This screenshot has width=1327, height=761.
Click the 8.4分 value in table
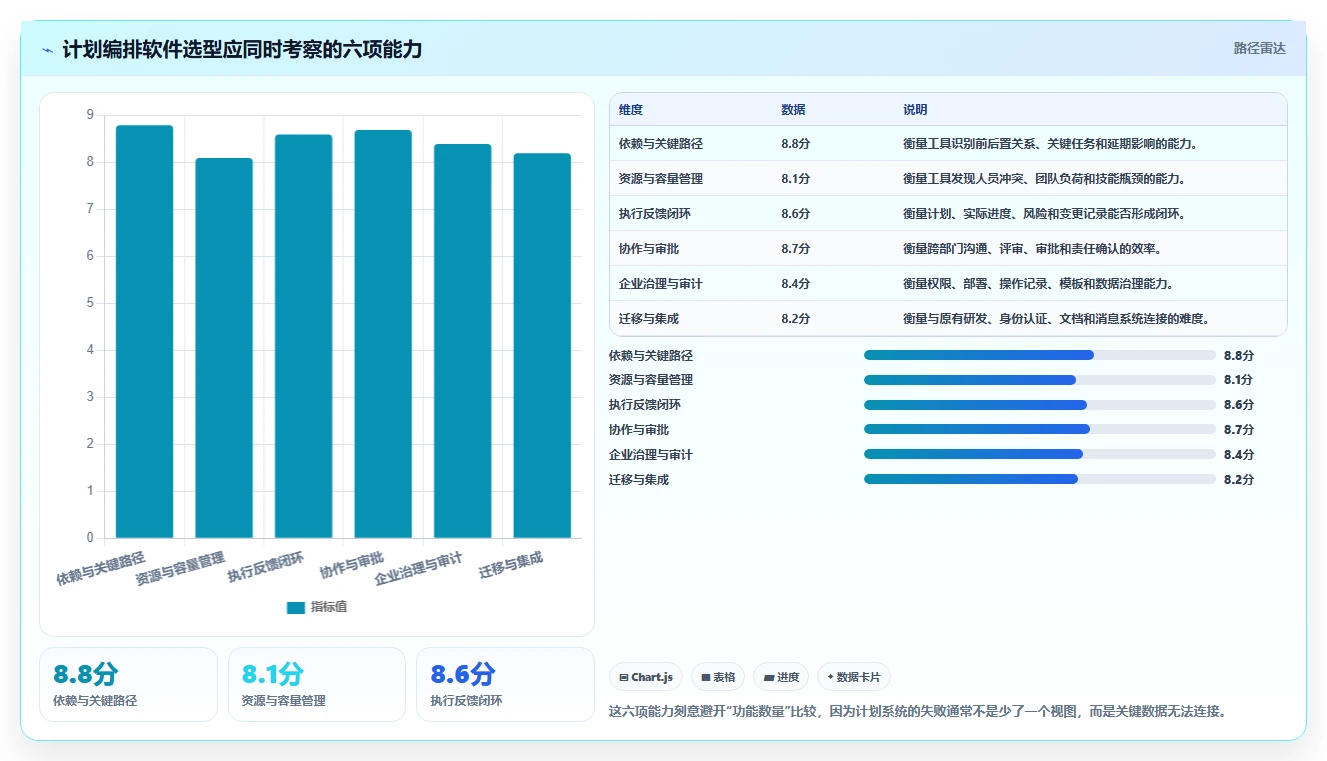coord(796,284)
